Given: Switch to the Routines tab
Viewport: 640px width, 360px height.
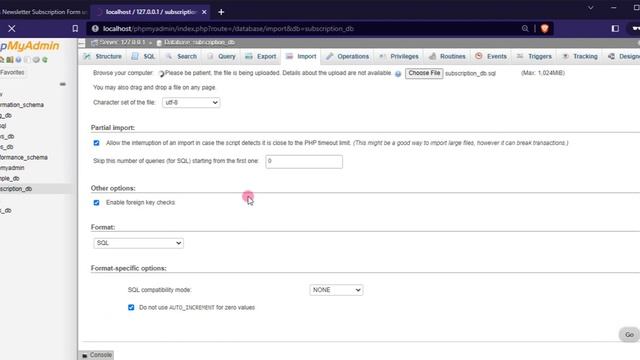Looking at the screenshot, I should [448, 56].
